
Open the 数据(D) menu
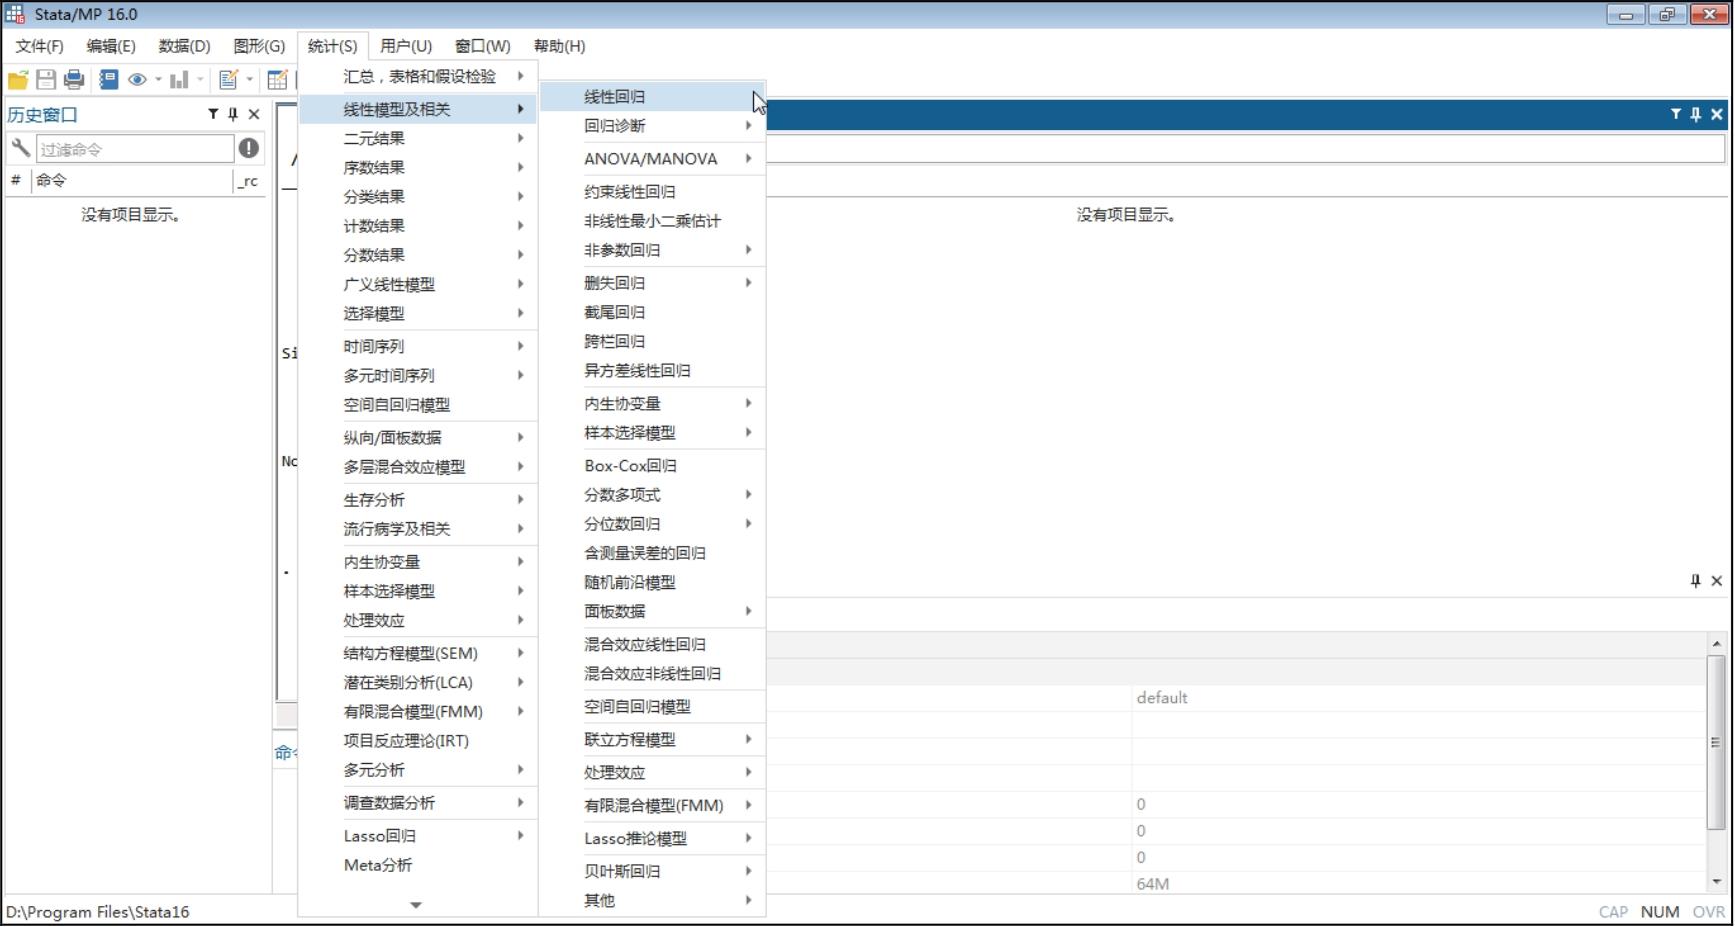(x=184, y=46)
